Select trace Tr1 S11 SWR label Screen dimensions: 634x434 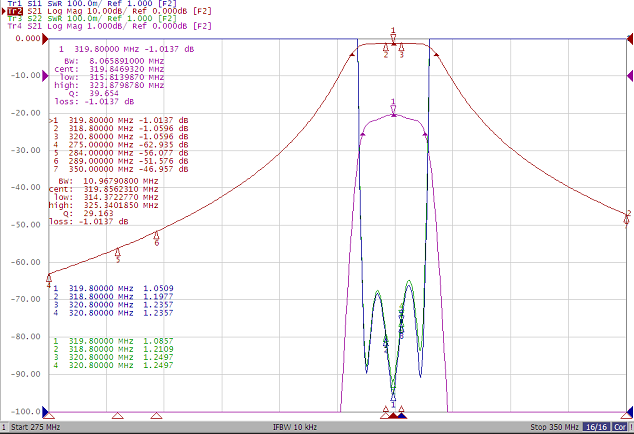[x=92, y=3]
